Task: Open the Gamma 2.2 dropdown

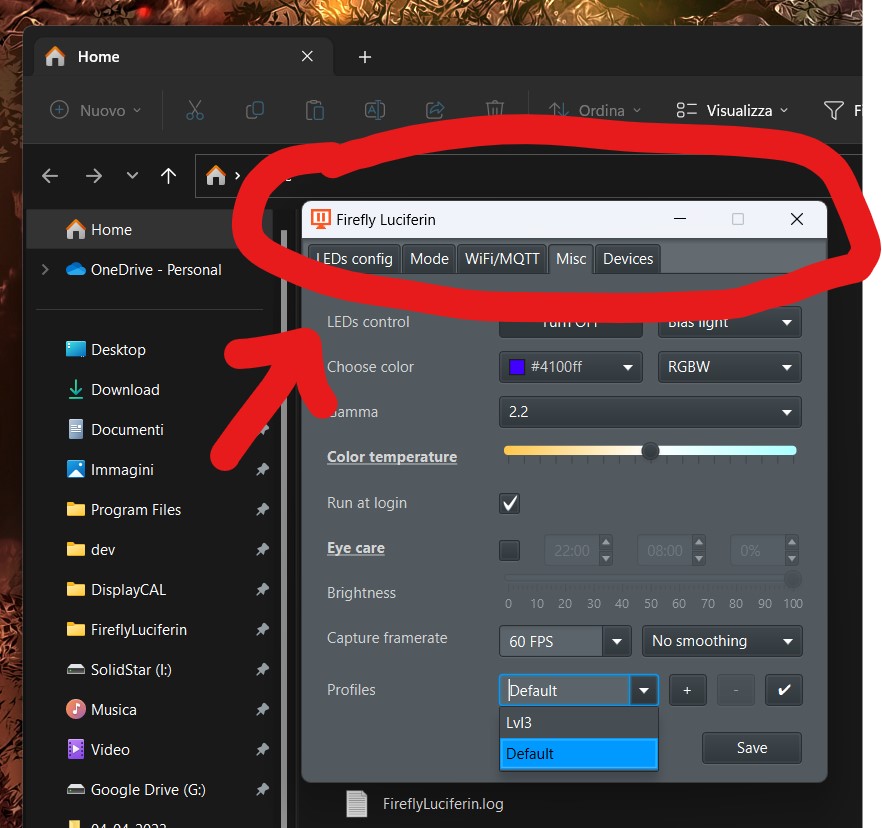Action: (x=649, y=412)
